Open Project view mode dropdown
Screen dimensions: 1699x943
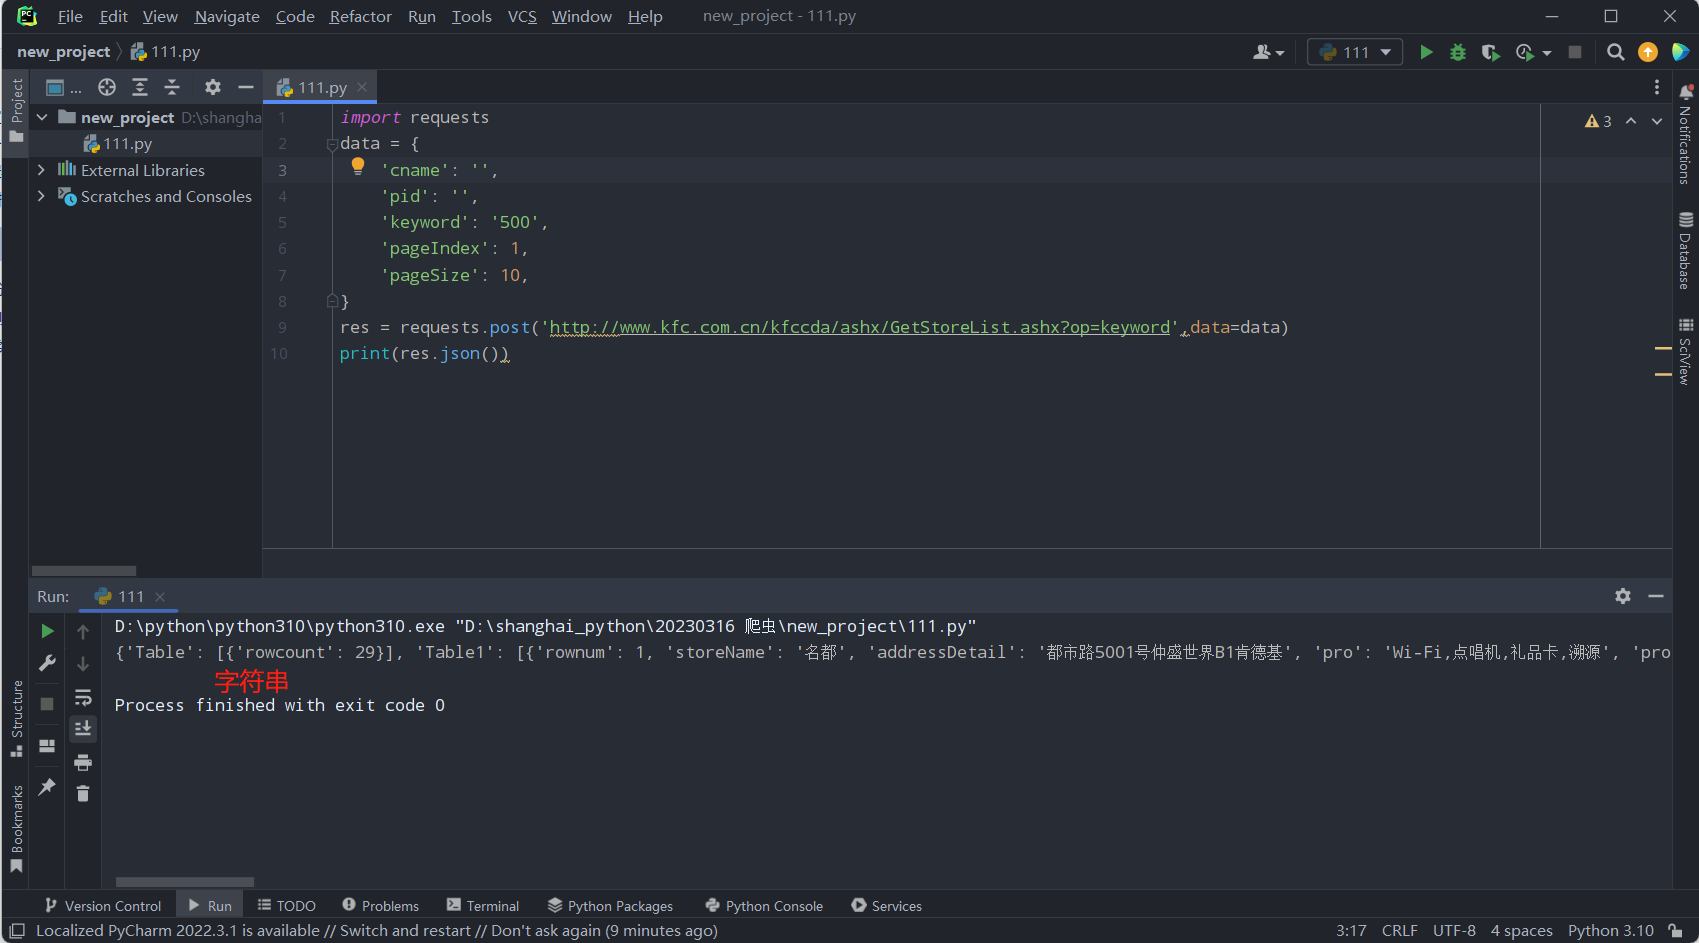pyautogui.click(x=63, y=87)
